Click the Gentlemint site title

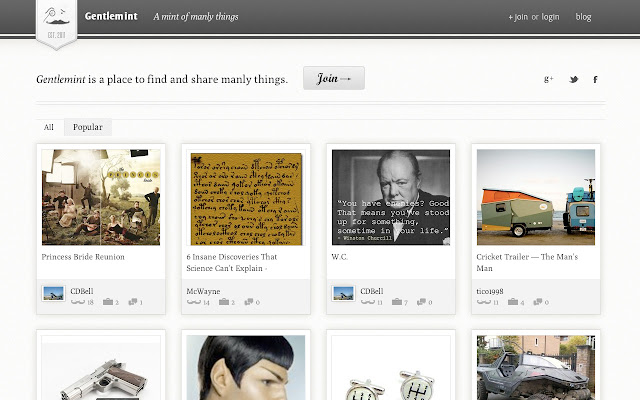[x=111, y=16]
